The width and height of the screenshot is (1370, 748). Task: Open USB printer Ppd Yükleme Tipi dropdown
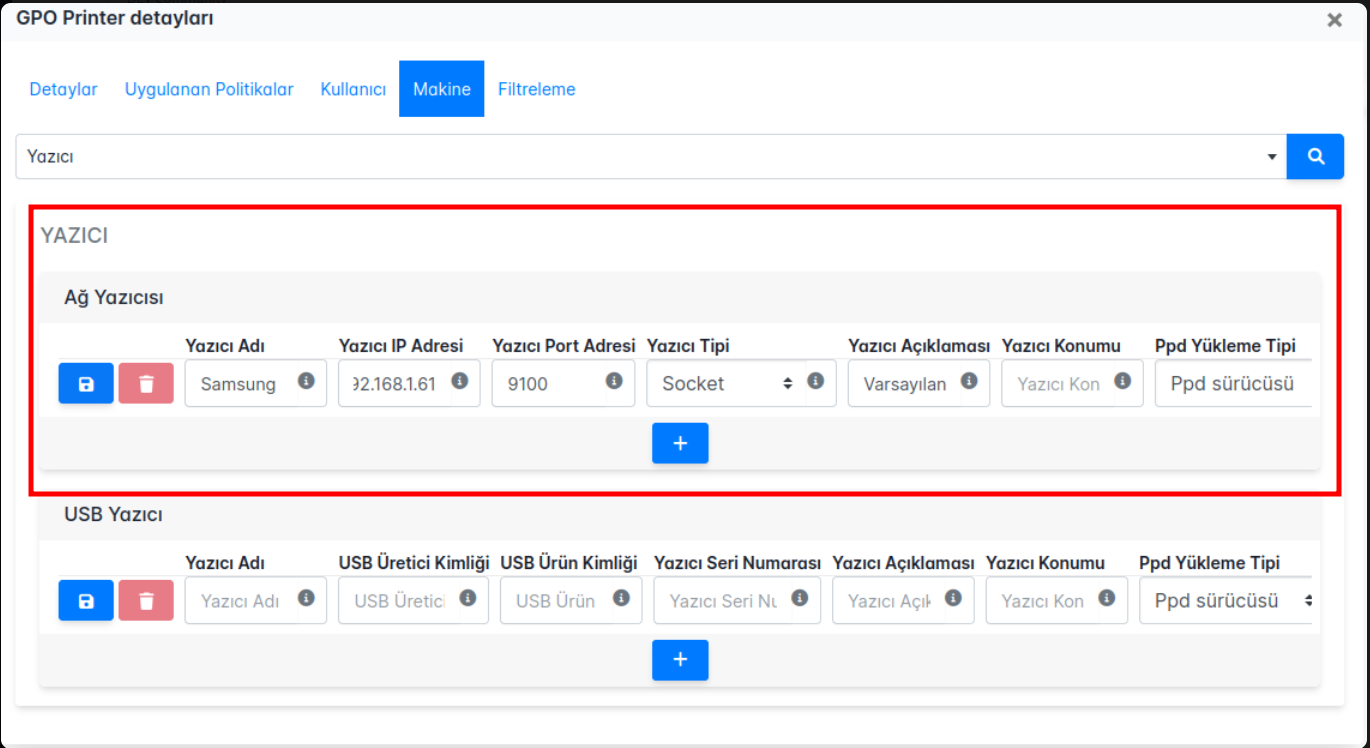click(1225, 601)
